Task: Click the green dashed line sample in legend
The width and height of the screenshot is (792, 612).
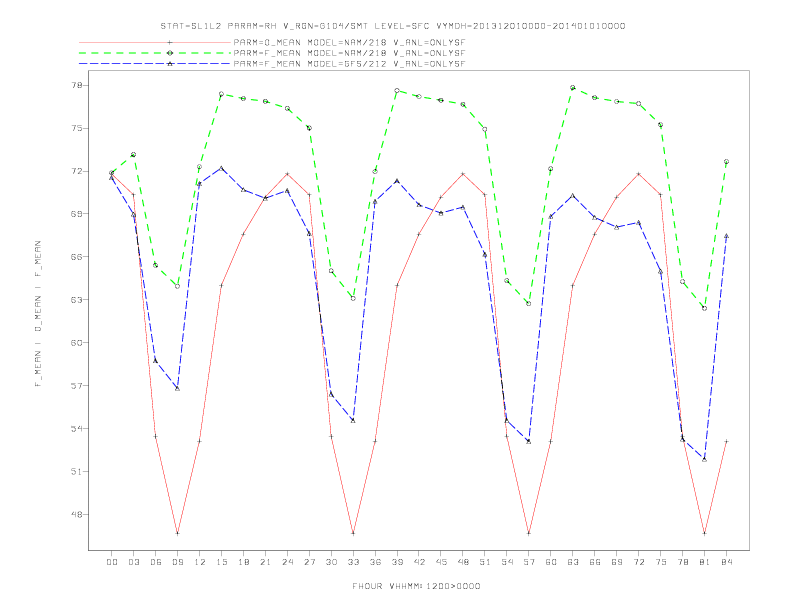Action: (155, 53)
